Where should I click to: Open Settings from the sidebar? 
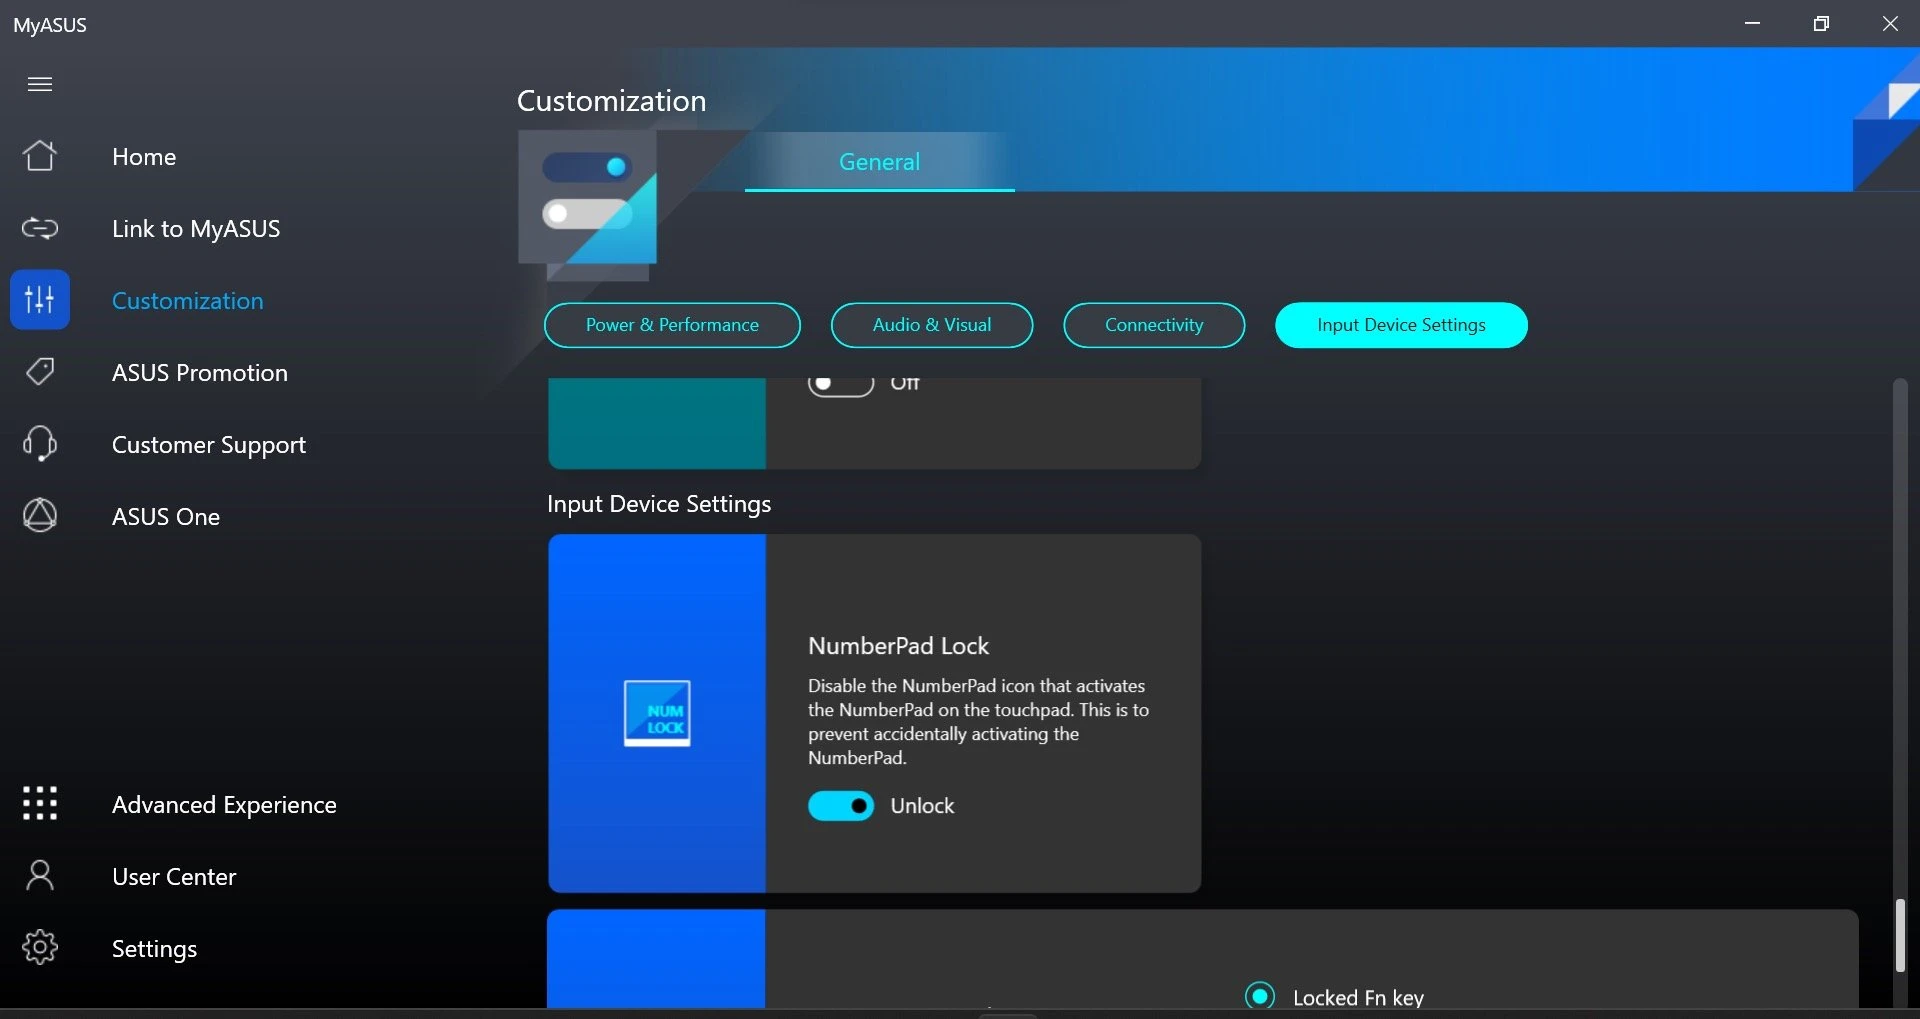[x=154, y=949]
